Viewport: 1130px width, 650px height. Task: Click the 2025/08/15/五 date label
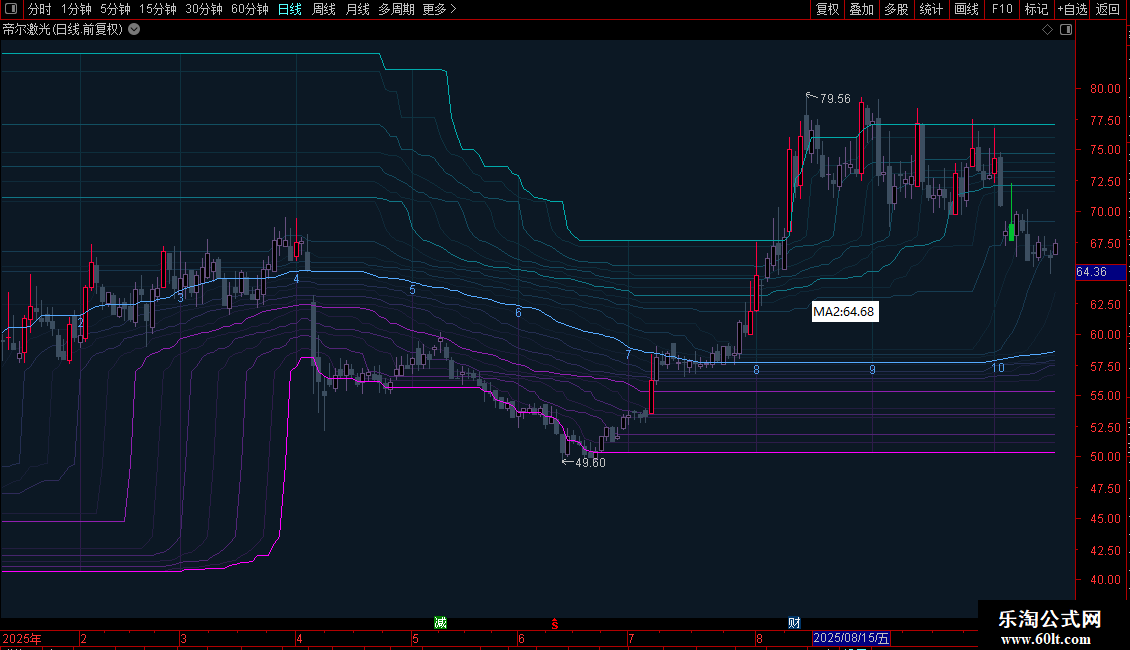[851, 638]
